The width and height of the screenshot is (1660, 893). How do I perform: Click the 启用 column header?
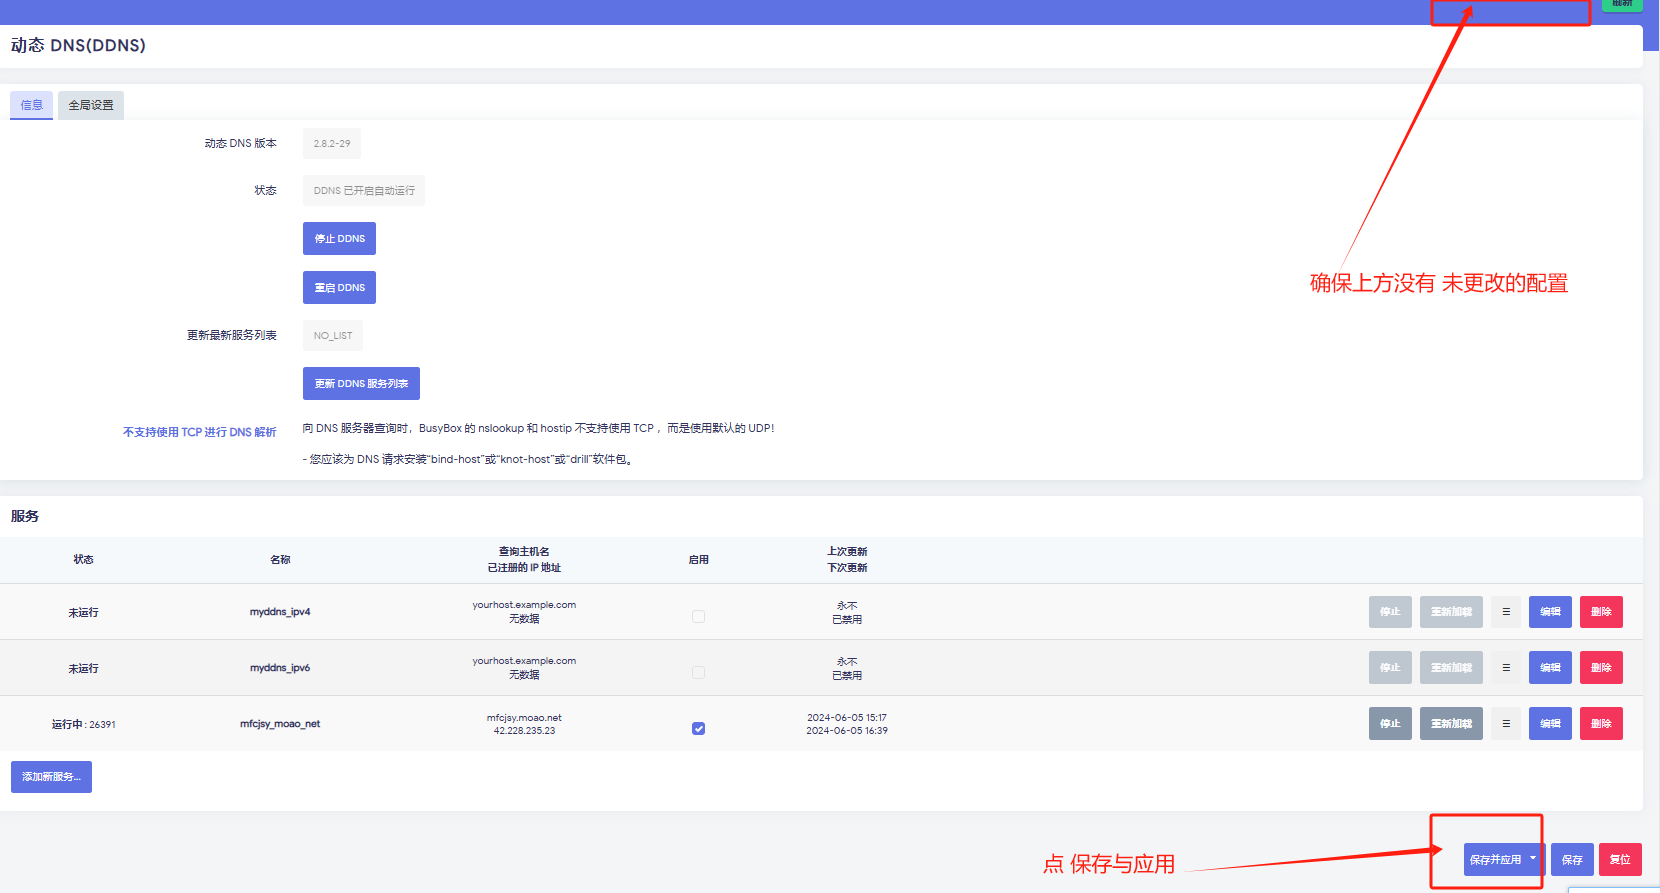tap(698, 560)
